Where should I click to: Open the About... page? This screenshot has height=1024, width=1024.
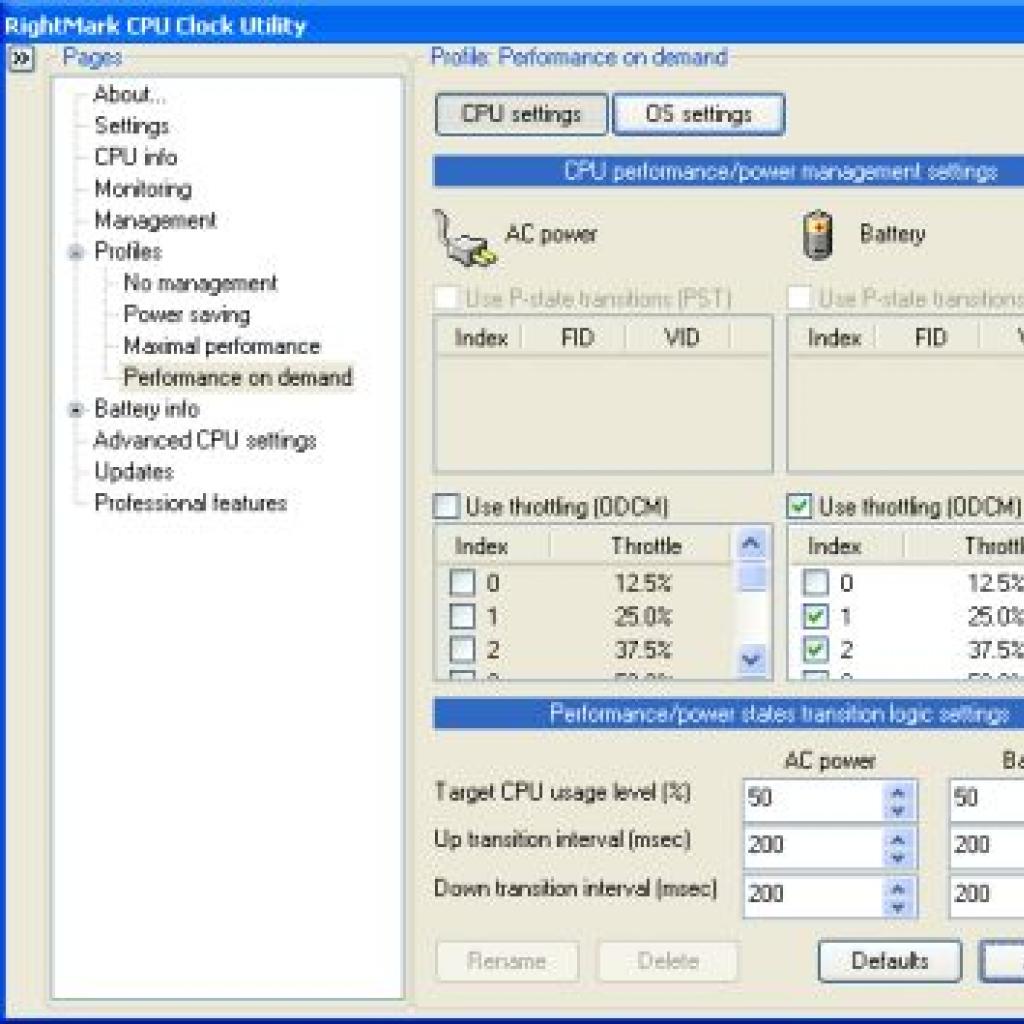tap(130, 95)
